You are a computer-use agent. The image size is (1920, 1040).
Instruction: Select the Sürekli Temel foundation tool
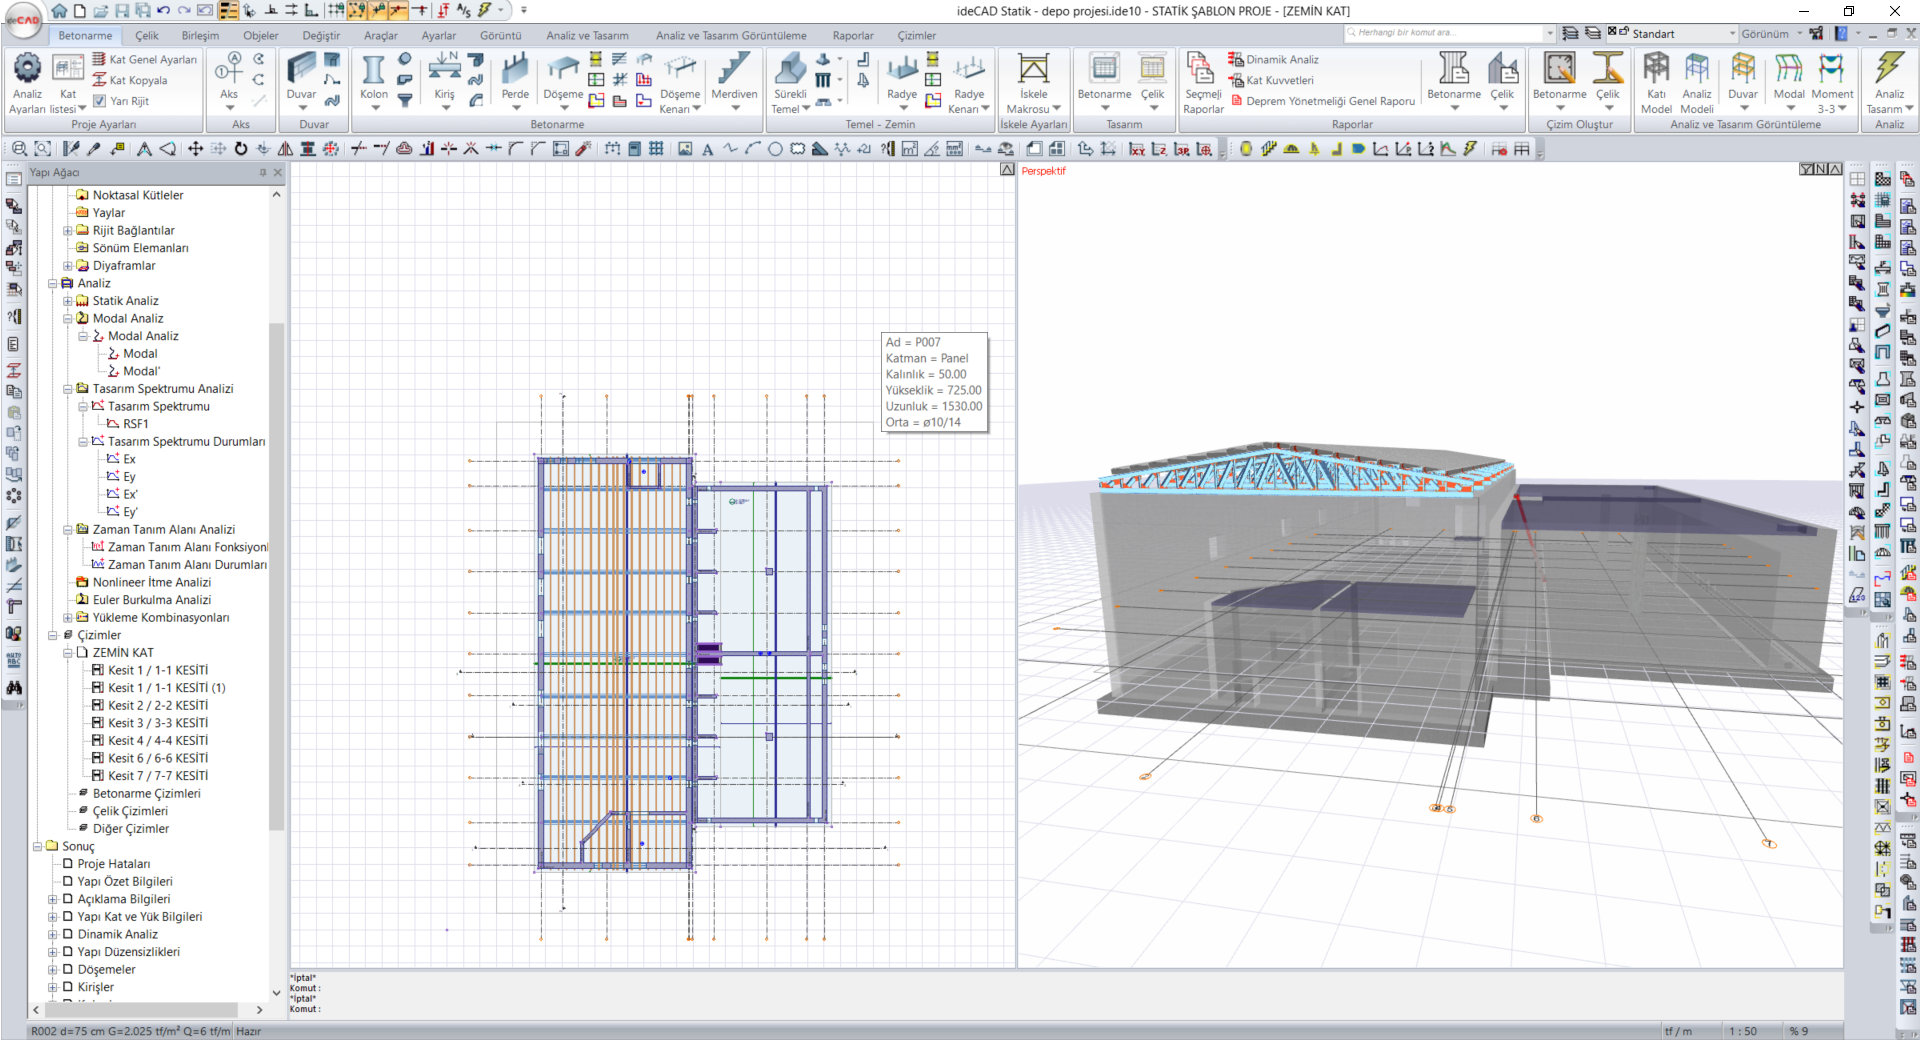point(790,80)
